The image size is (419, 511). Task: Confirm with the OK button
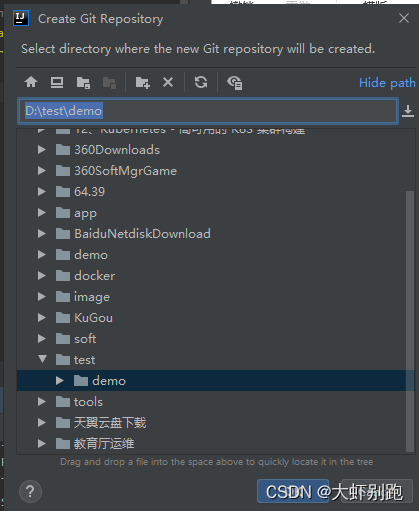(293, 491)
